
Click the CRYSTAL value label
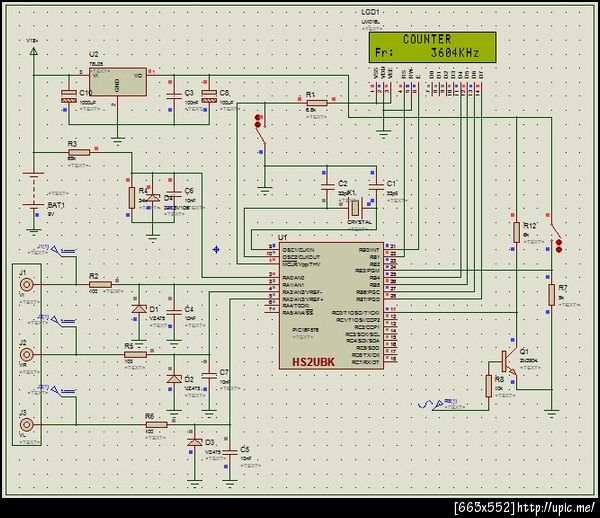[359, 222]
